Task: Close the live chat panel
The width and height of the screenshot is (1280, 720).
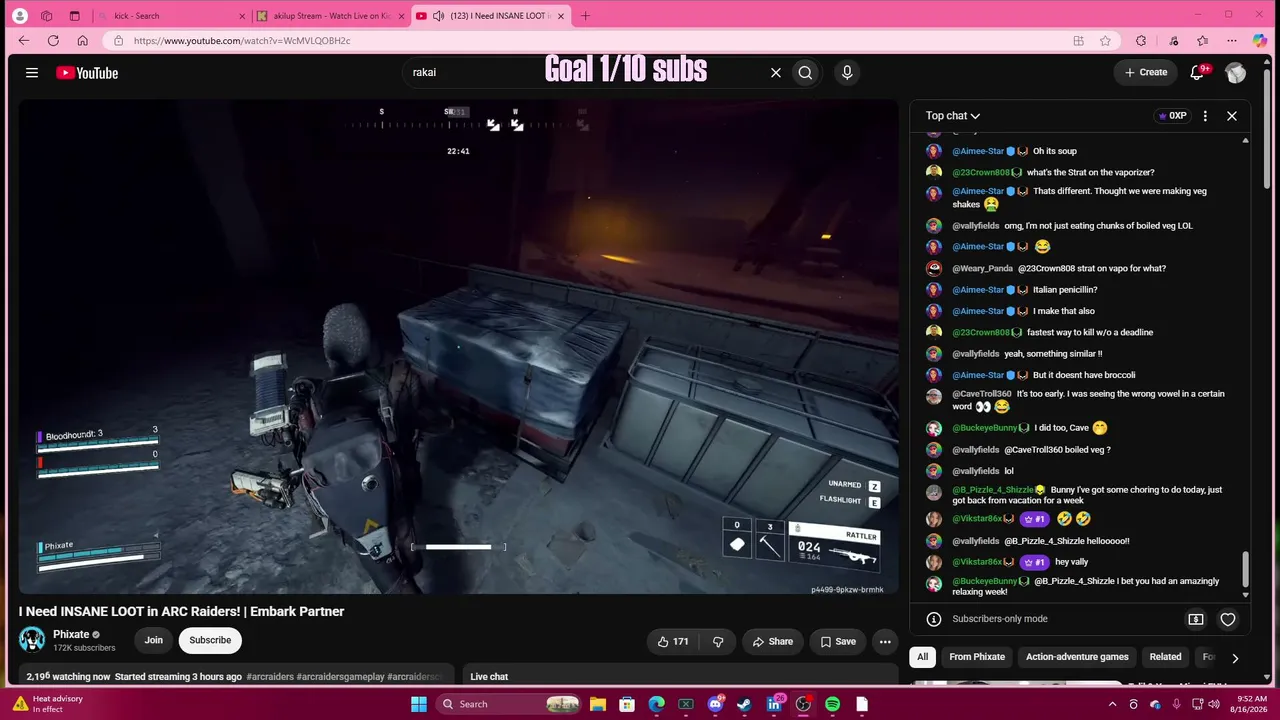Action: click(1232, 116)
